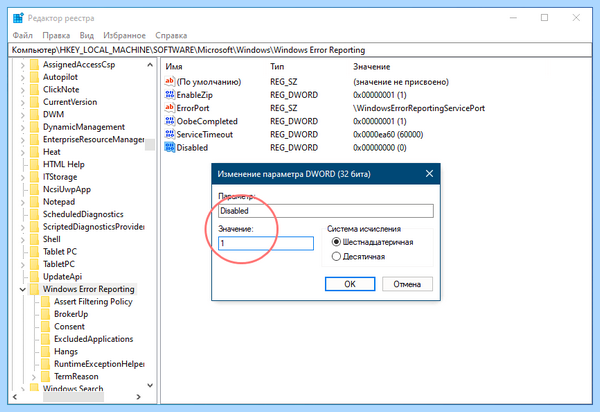The width and height of the screenshot is (600, 412).
Task: Expand the ITStorage tree node
Action: [23, 178]
